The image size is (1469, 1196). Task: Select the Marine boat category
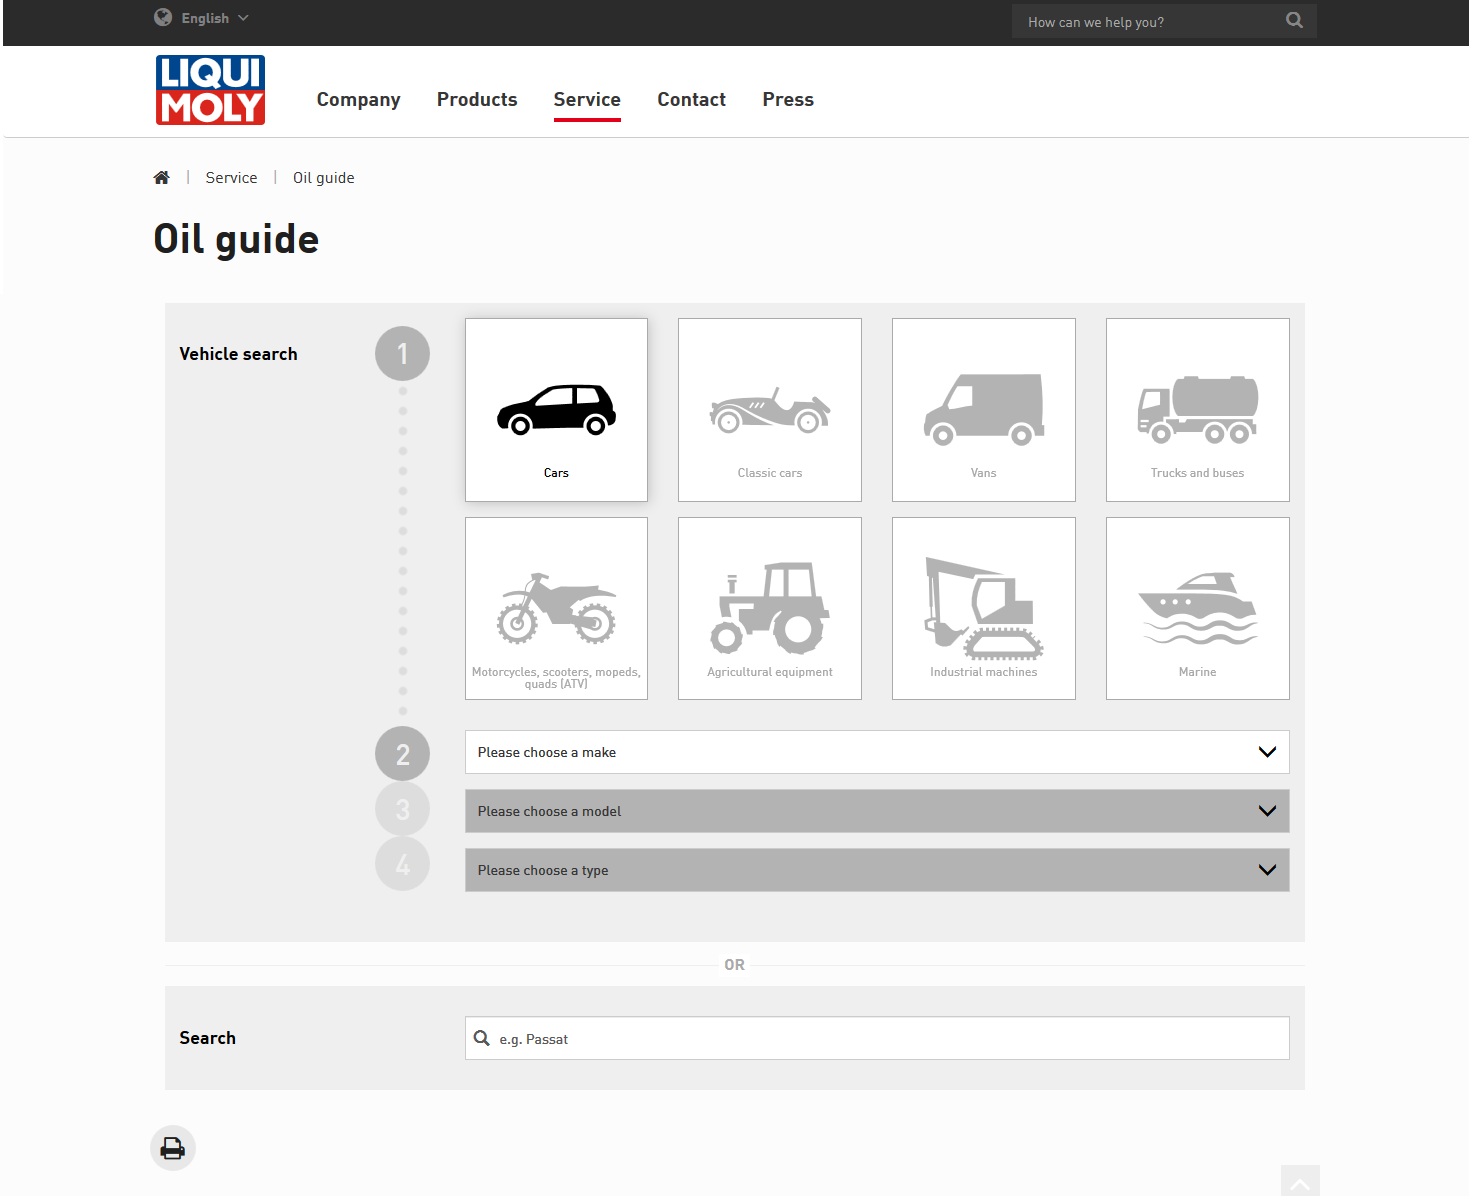(x=1197, y=608)
